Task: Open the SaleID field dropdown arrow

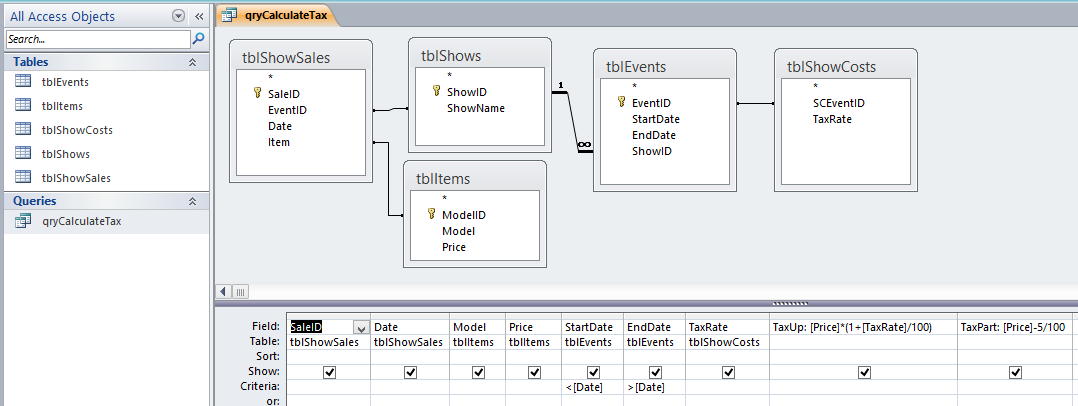Action: tap(360, 327)
